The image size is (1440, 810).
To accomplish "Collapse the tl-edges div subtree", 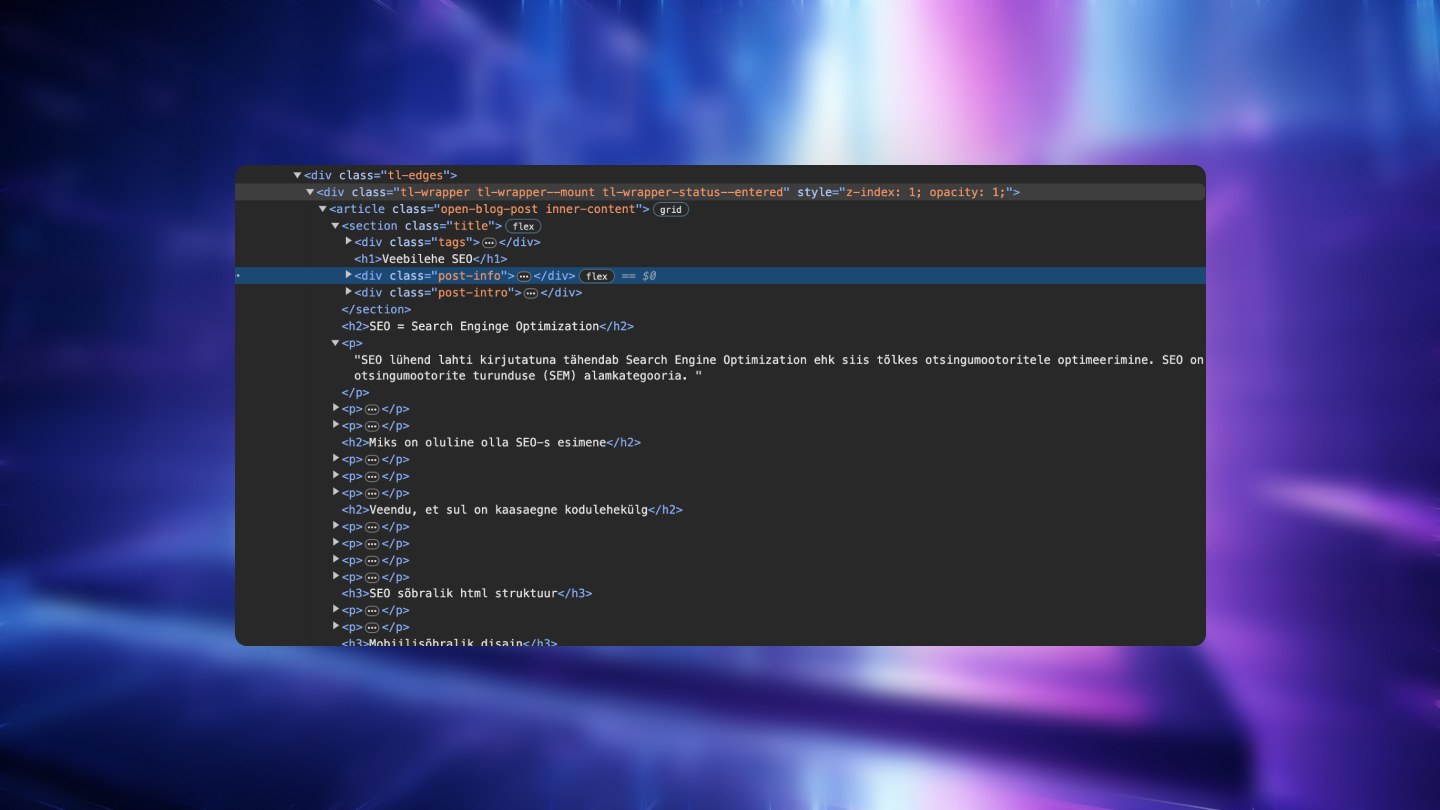I will tap(297, 175).
